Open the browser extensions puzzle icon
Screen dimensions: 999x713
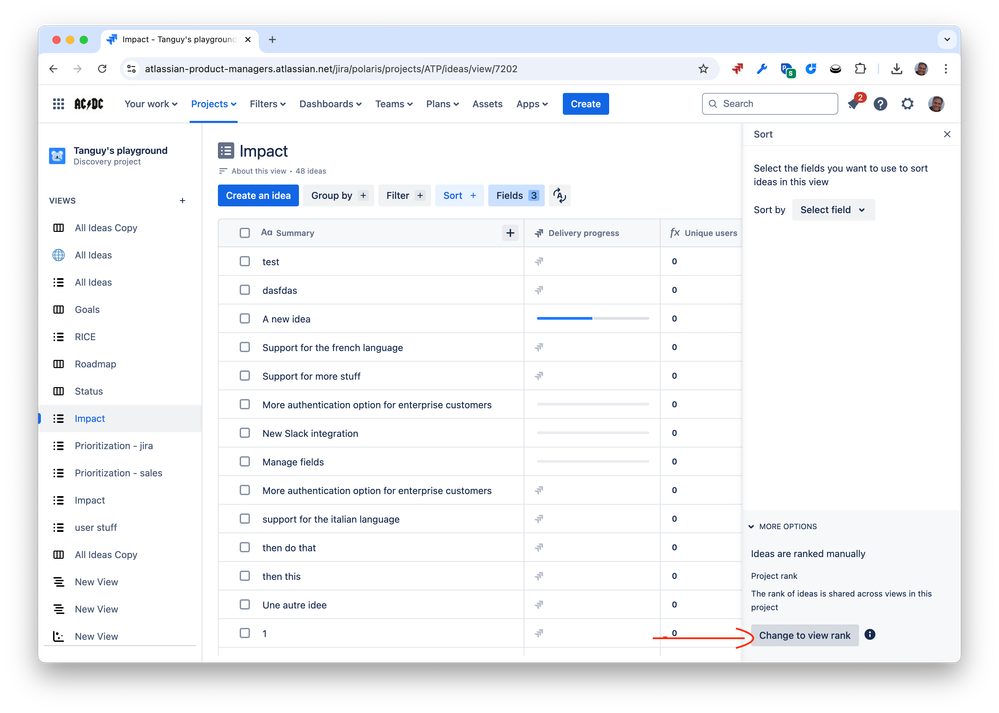tap(859, 69)
